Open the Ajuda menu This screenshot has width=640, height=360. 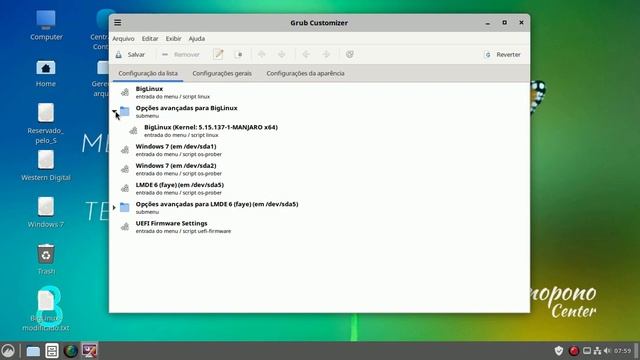point(197,38)
